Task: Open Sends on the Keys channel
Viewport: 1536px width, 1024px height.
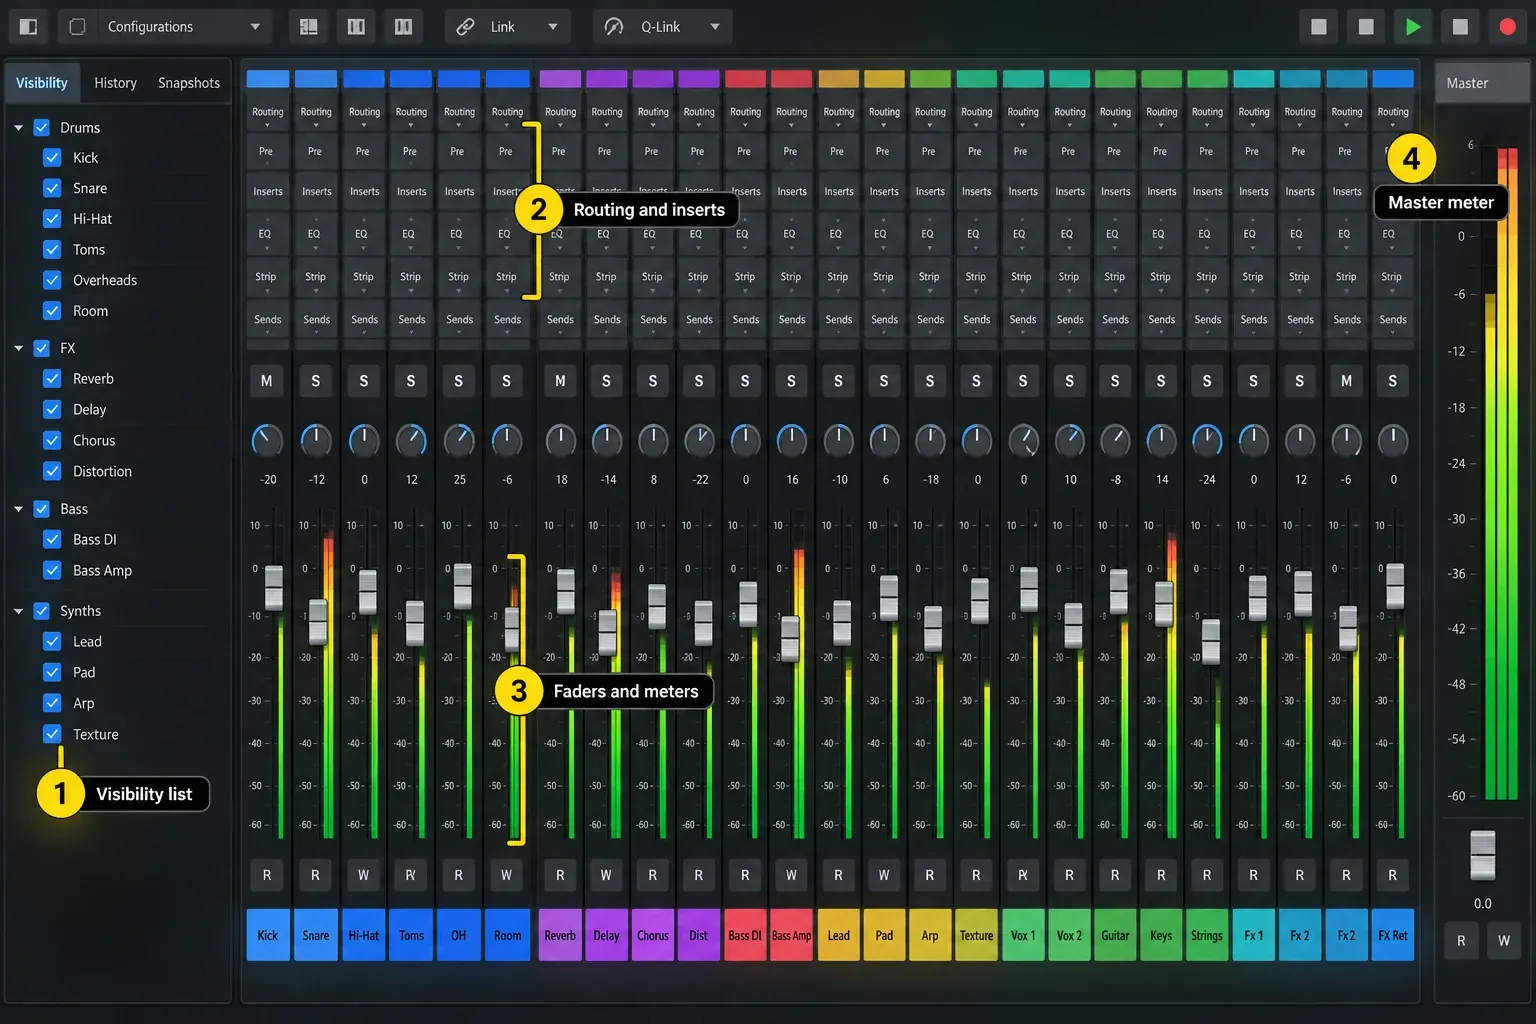Action: 1161,322
